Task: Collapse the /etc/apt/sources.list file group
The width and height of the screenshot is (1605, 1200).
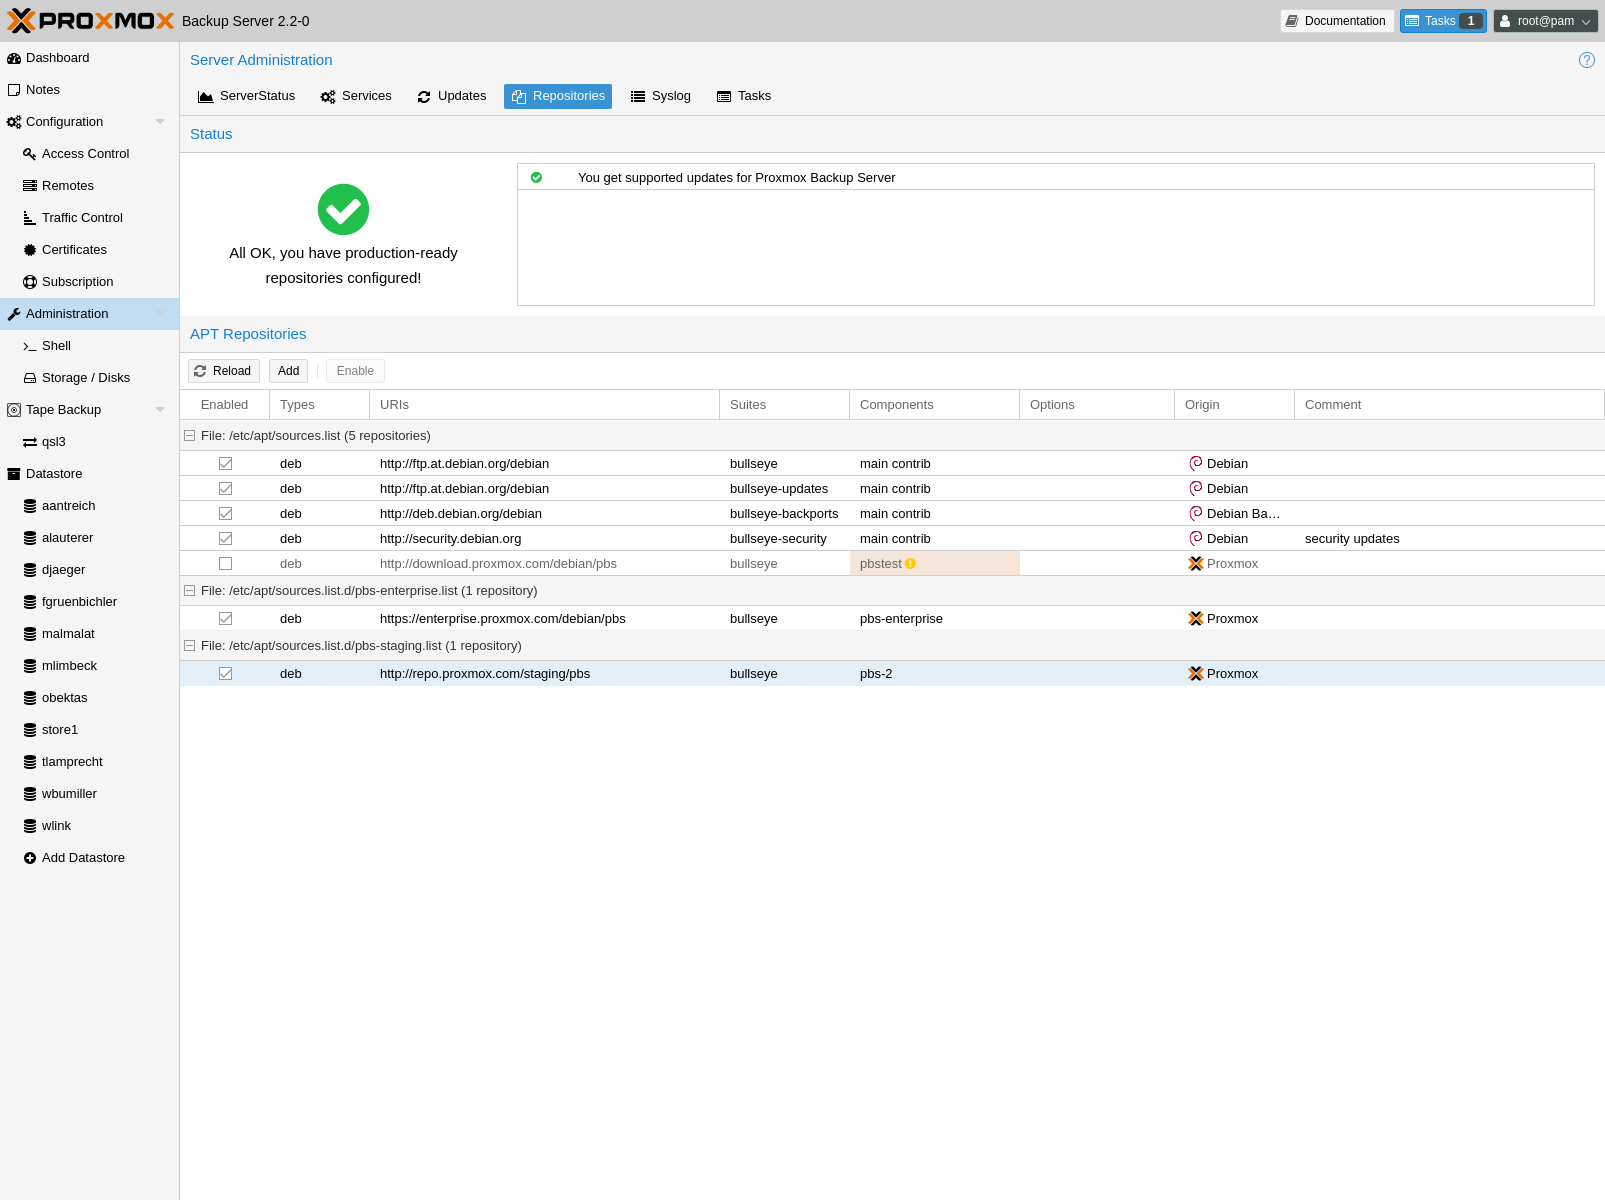Action: (x=189, y=436)
